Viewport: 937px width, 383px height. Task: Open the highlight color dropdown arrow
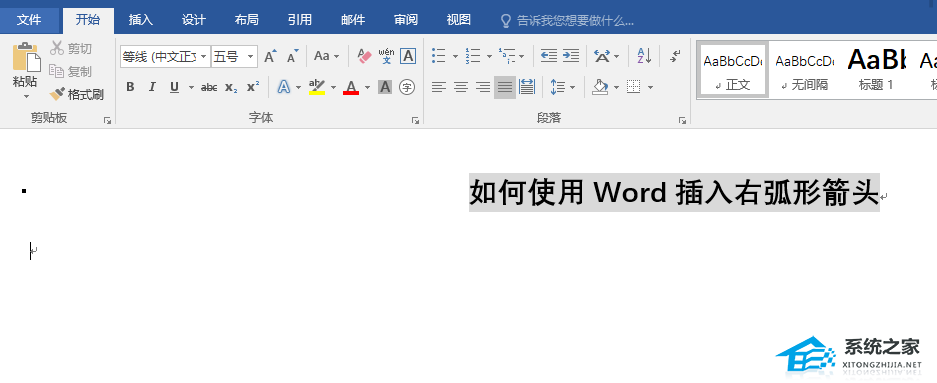(x=333, y=88)
